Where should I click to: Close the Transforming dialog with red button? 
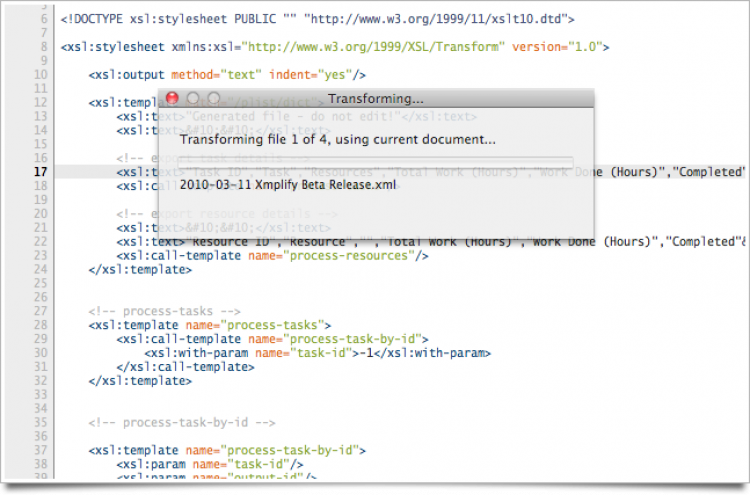tap(172, 99)
